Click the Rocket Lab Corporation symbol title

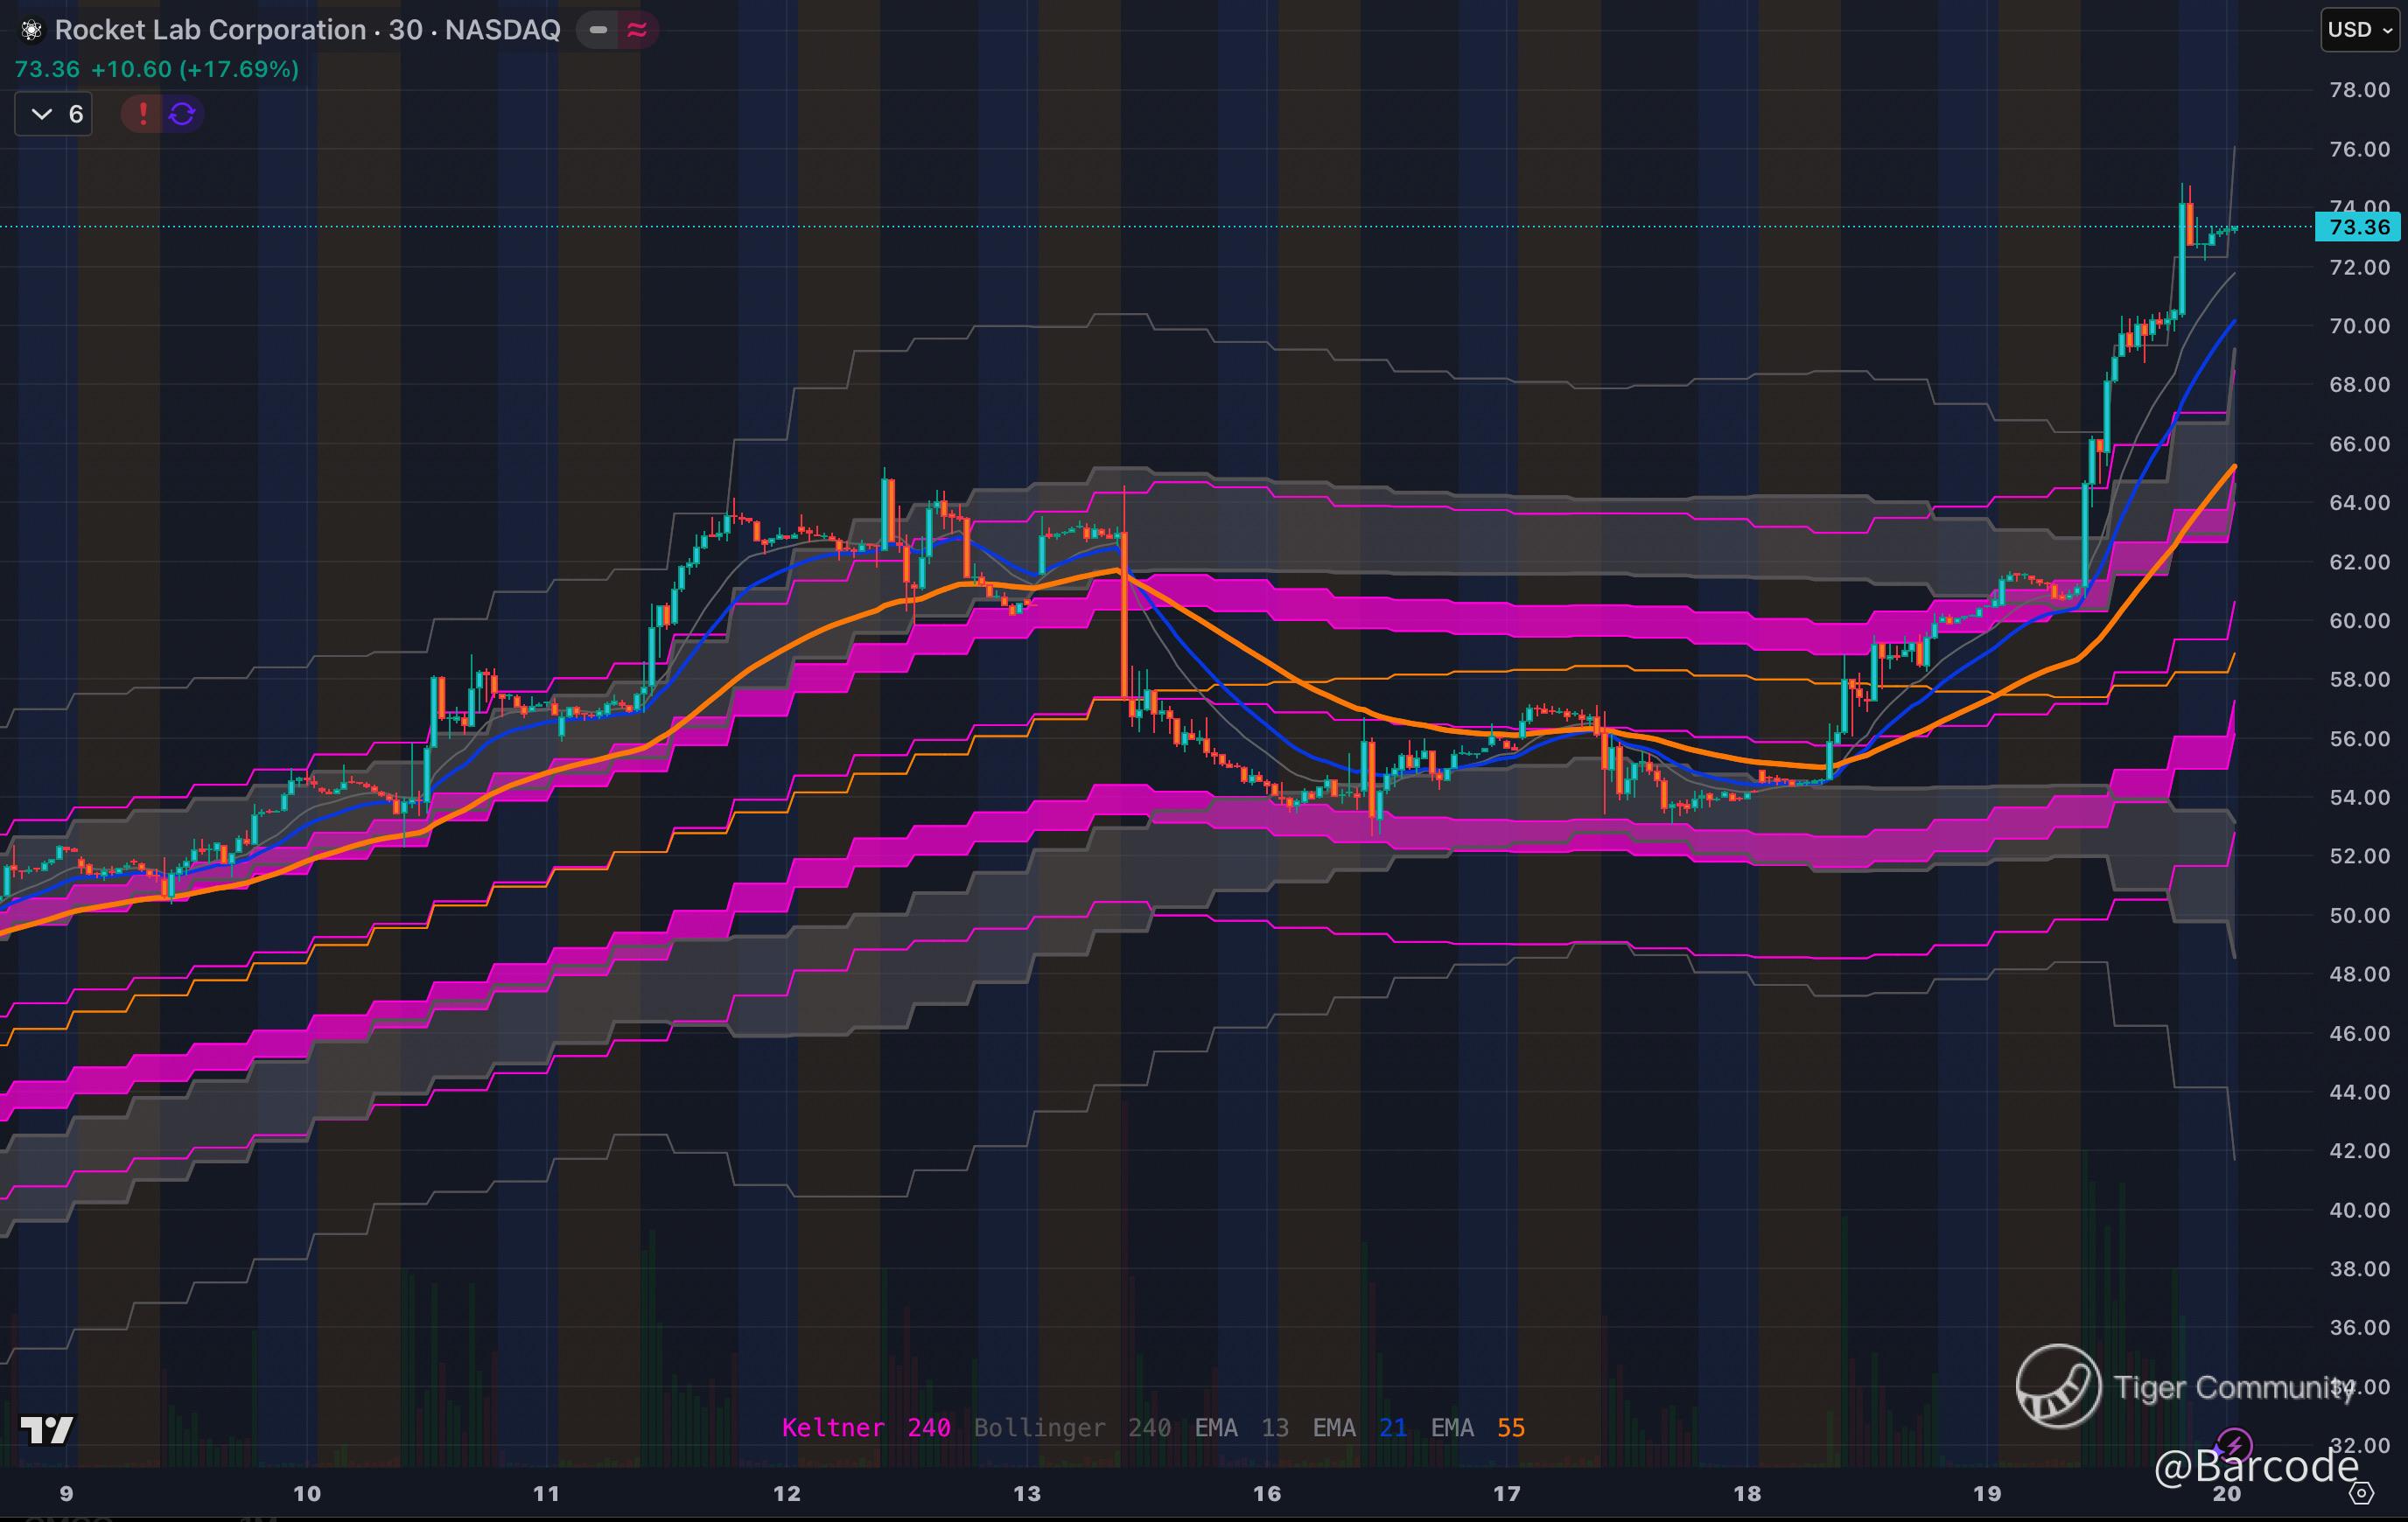coord(210,30)
